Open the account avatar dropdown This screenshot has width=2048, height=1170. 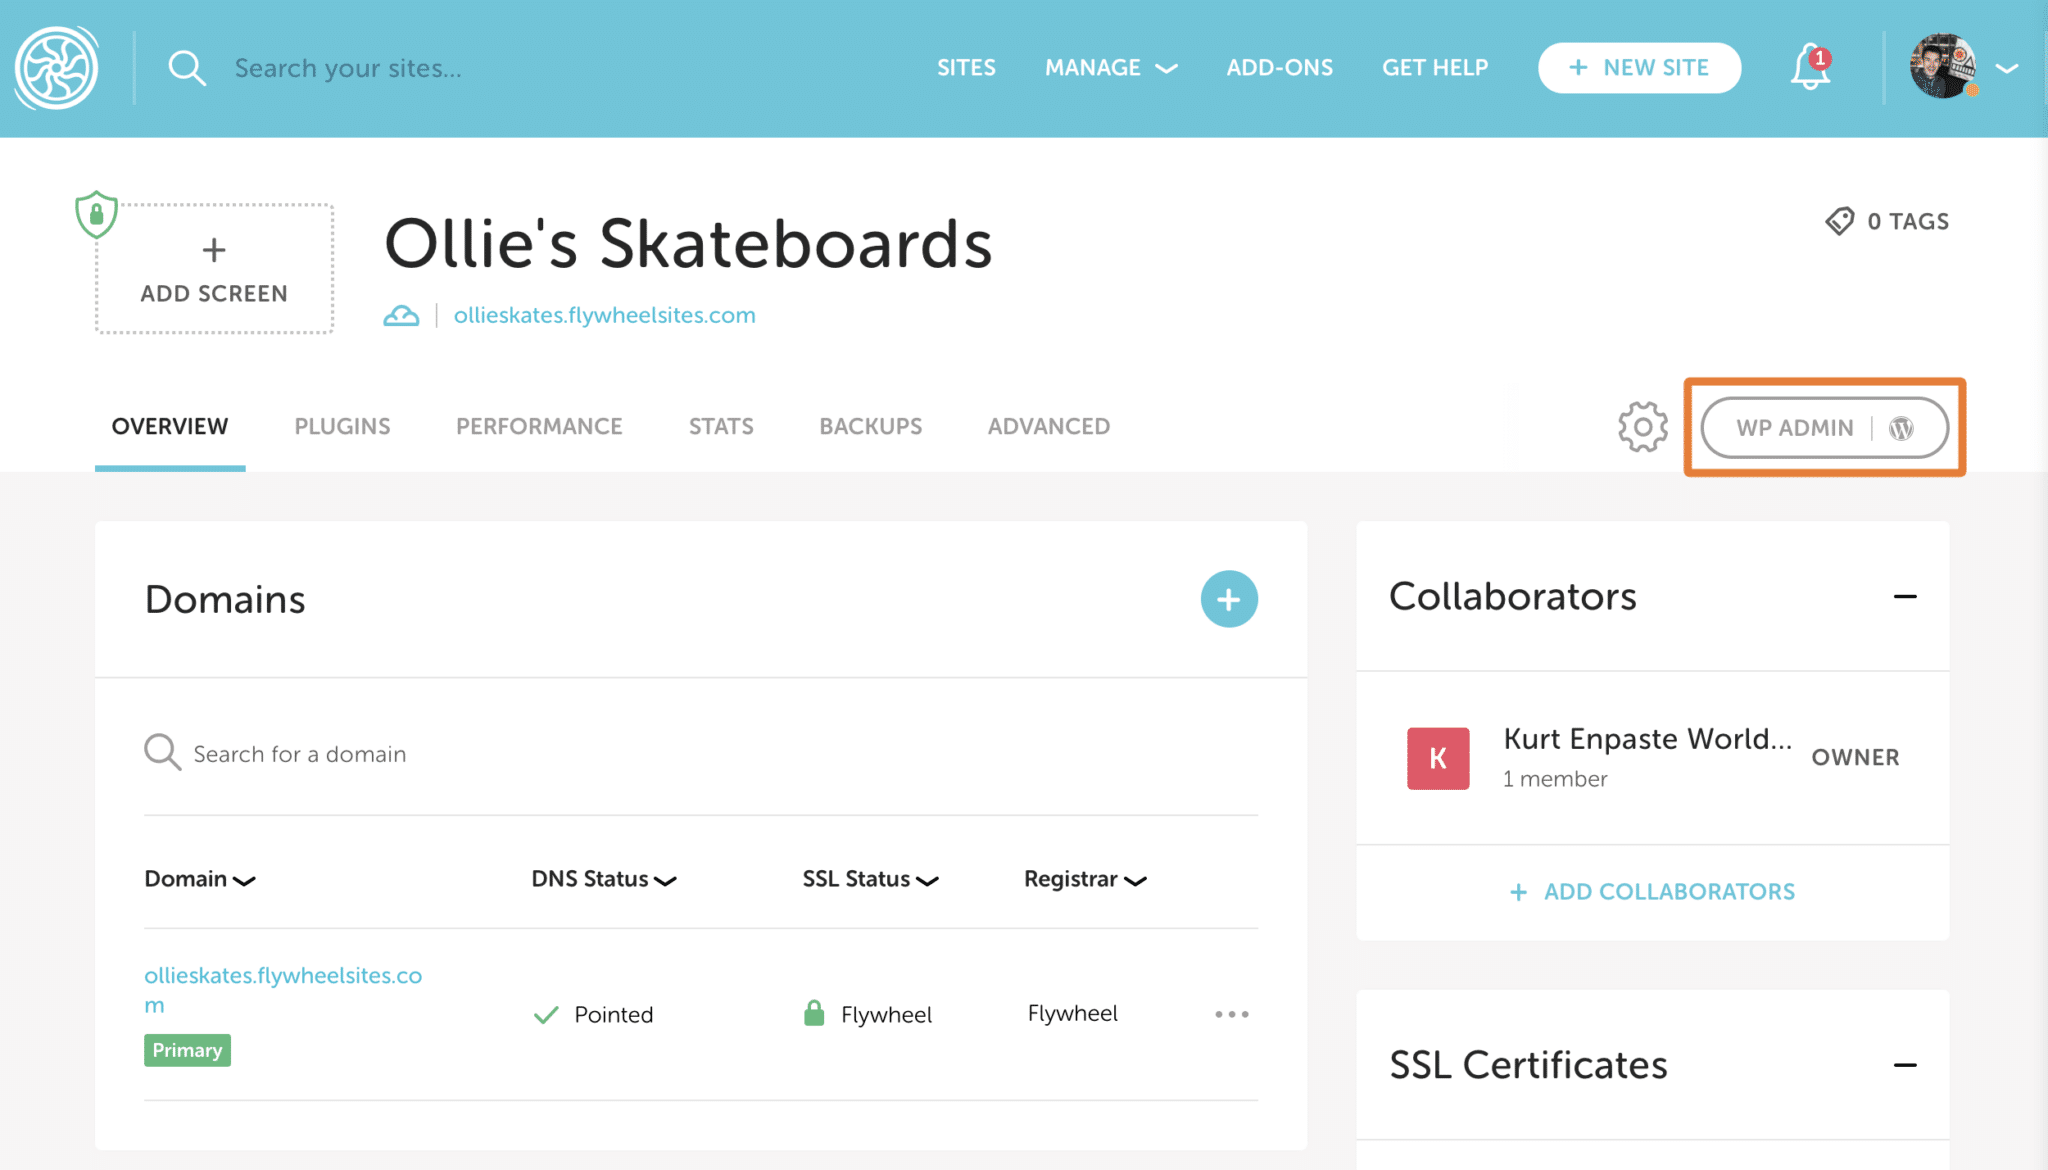coord(1941,67)
